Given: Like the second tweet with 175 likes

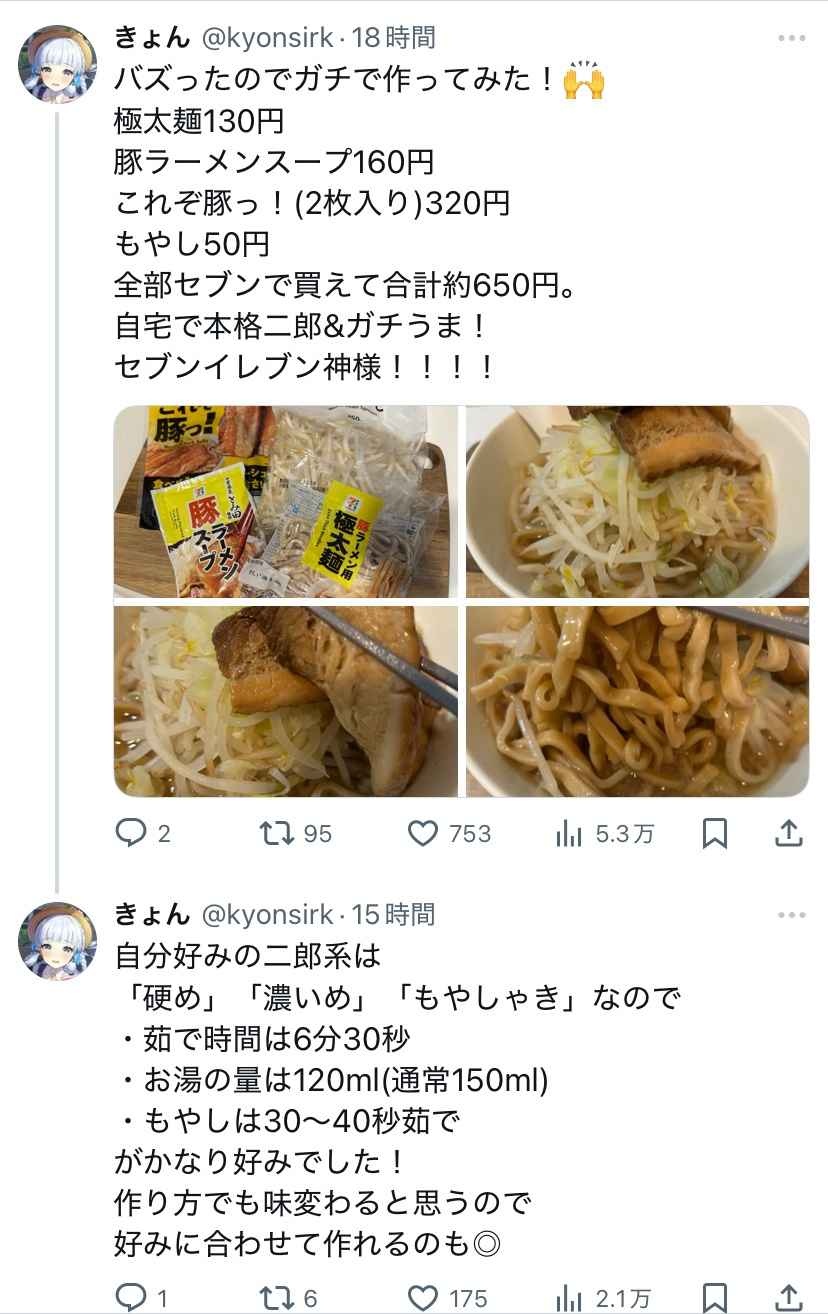Looking at the screenshot, I should pyautogui.click(x=448, y=1298).
